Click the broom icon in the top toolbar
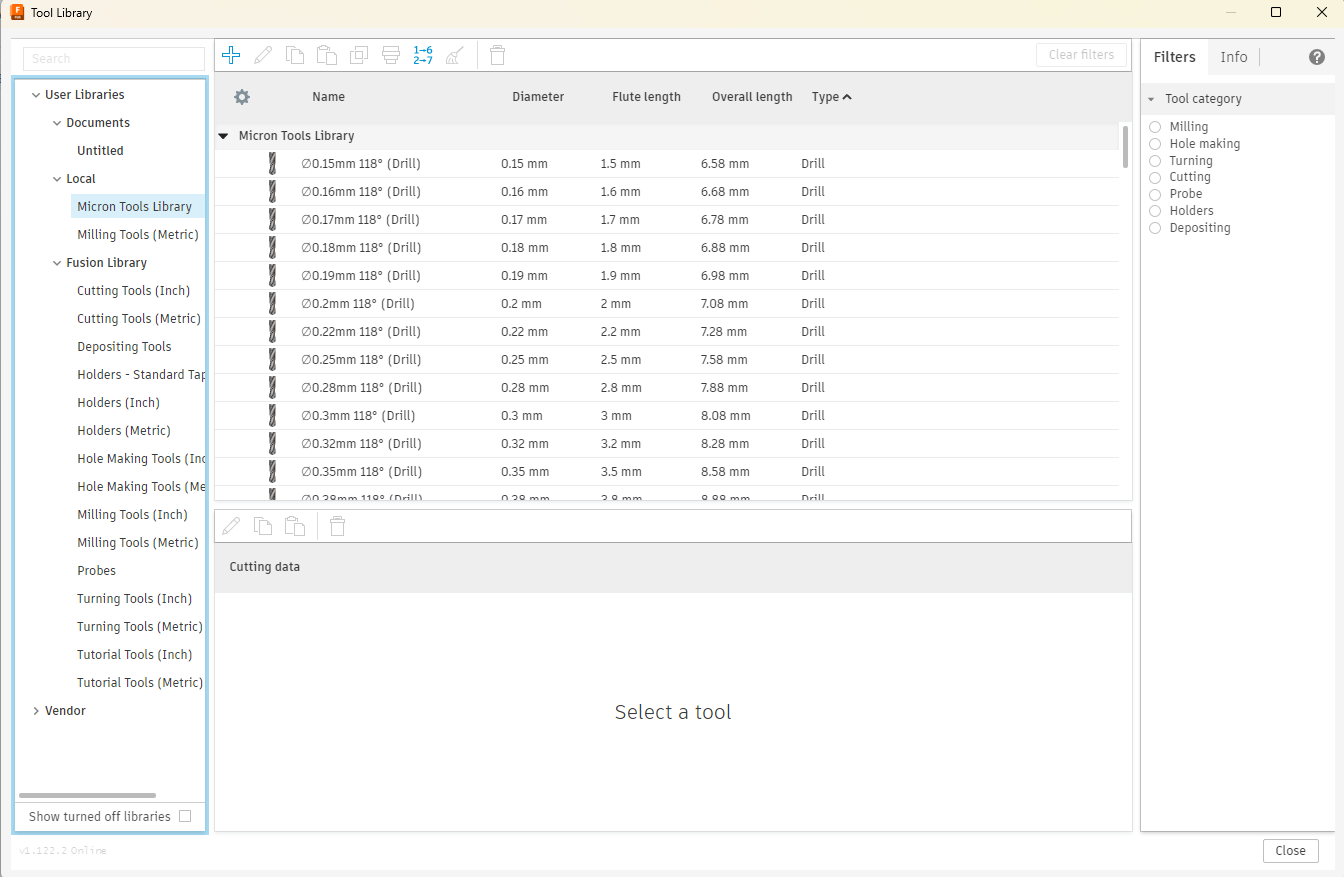Image resolution: width=1344 pixels, height=877 pixels. pos(455,55)
